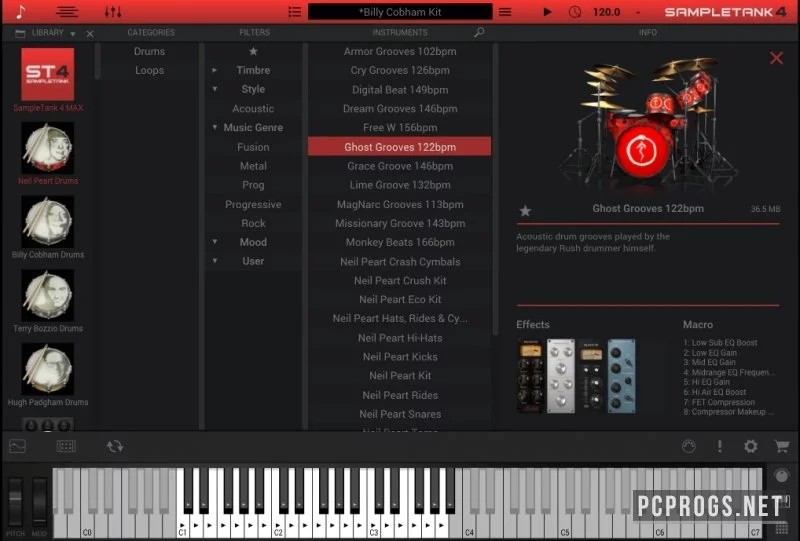The height and width of the screenshot is (541, 800).
Task: Open the parts list view icon
Action: 67,12
